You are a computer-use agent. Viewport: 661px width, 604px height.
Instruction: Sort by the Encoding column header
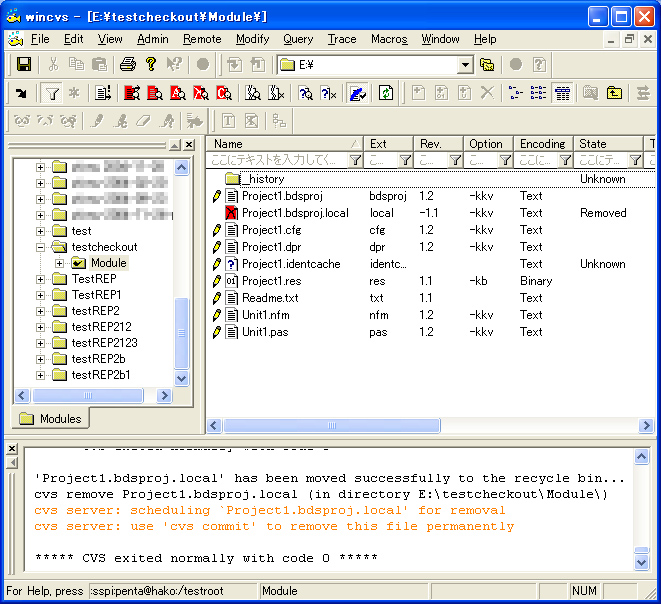pos(543,144)
